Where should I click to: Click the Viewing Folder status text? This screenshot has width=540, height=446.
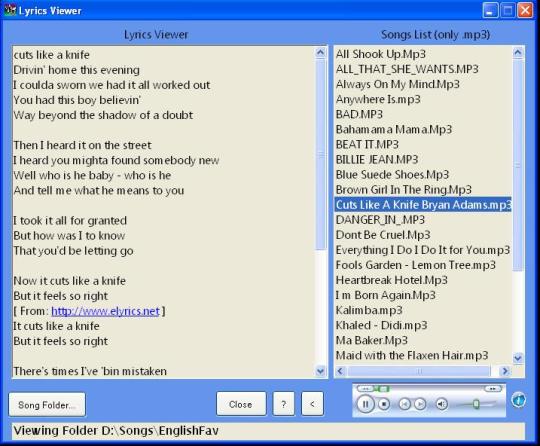click(x=116, y=431)
